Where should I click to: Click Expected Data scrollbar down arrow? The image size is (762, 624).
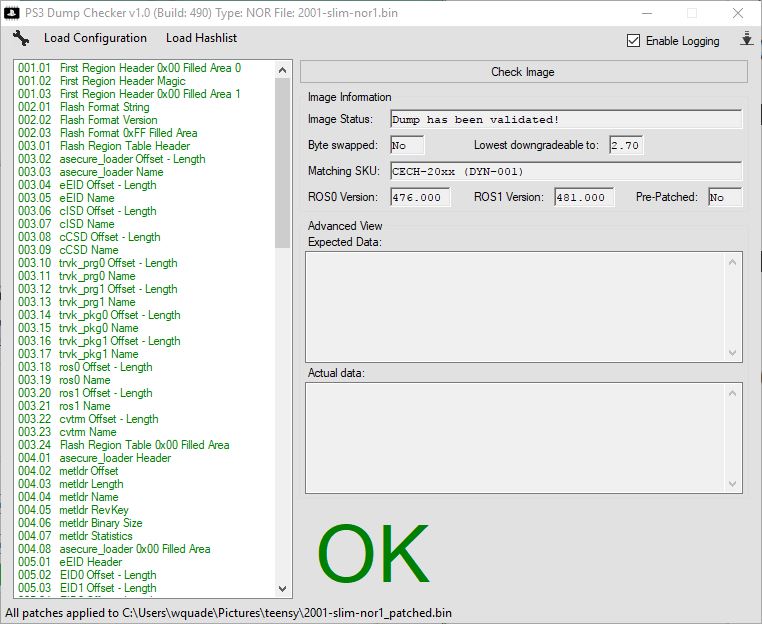pyautogui.click(x=733, y=353)
